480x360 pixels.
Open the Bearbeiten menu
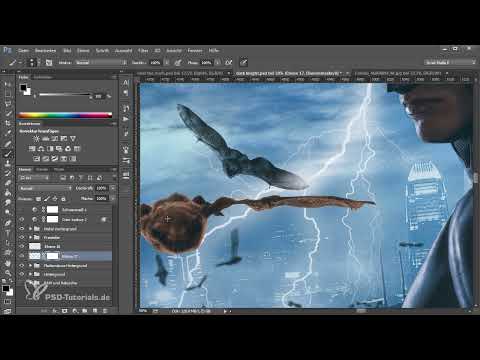(45, 51)
